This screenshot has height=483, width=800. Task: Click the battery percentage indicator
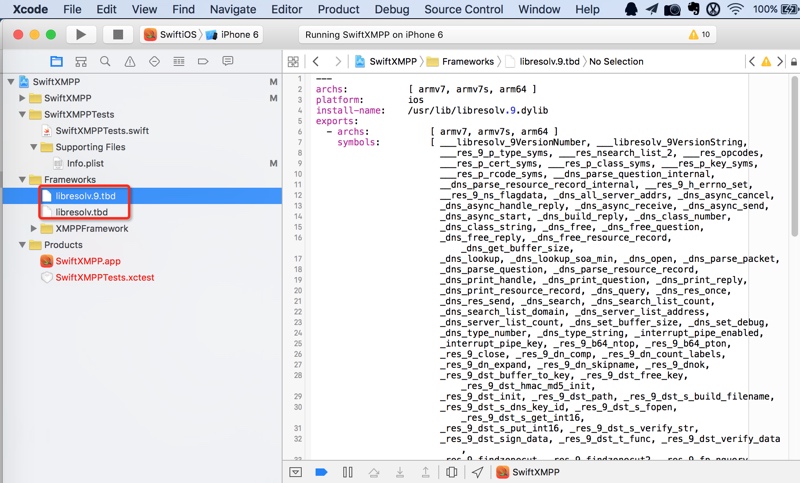click(x=765, y=9)
